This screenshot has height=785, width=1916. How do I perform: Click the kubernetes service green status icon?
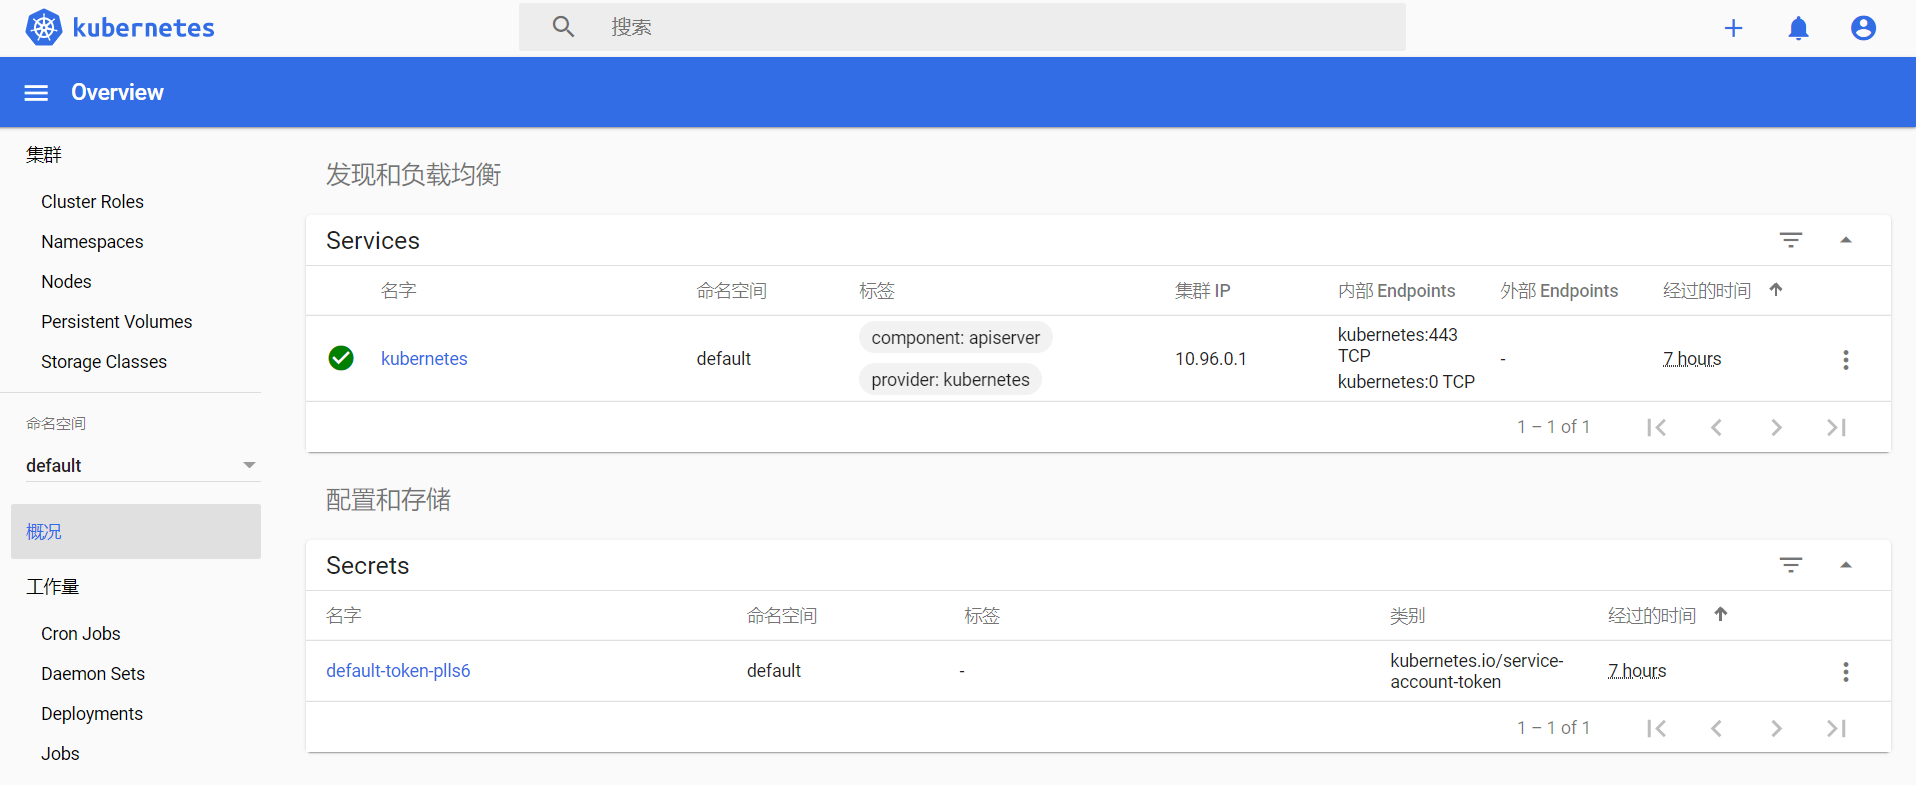[x=341, y=358]
